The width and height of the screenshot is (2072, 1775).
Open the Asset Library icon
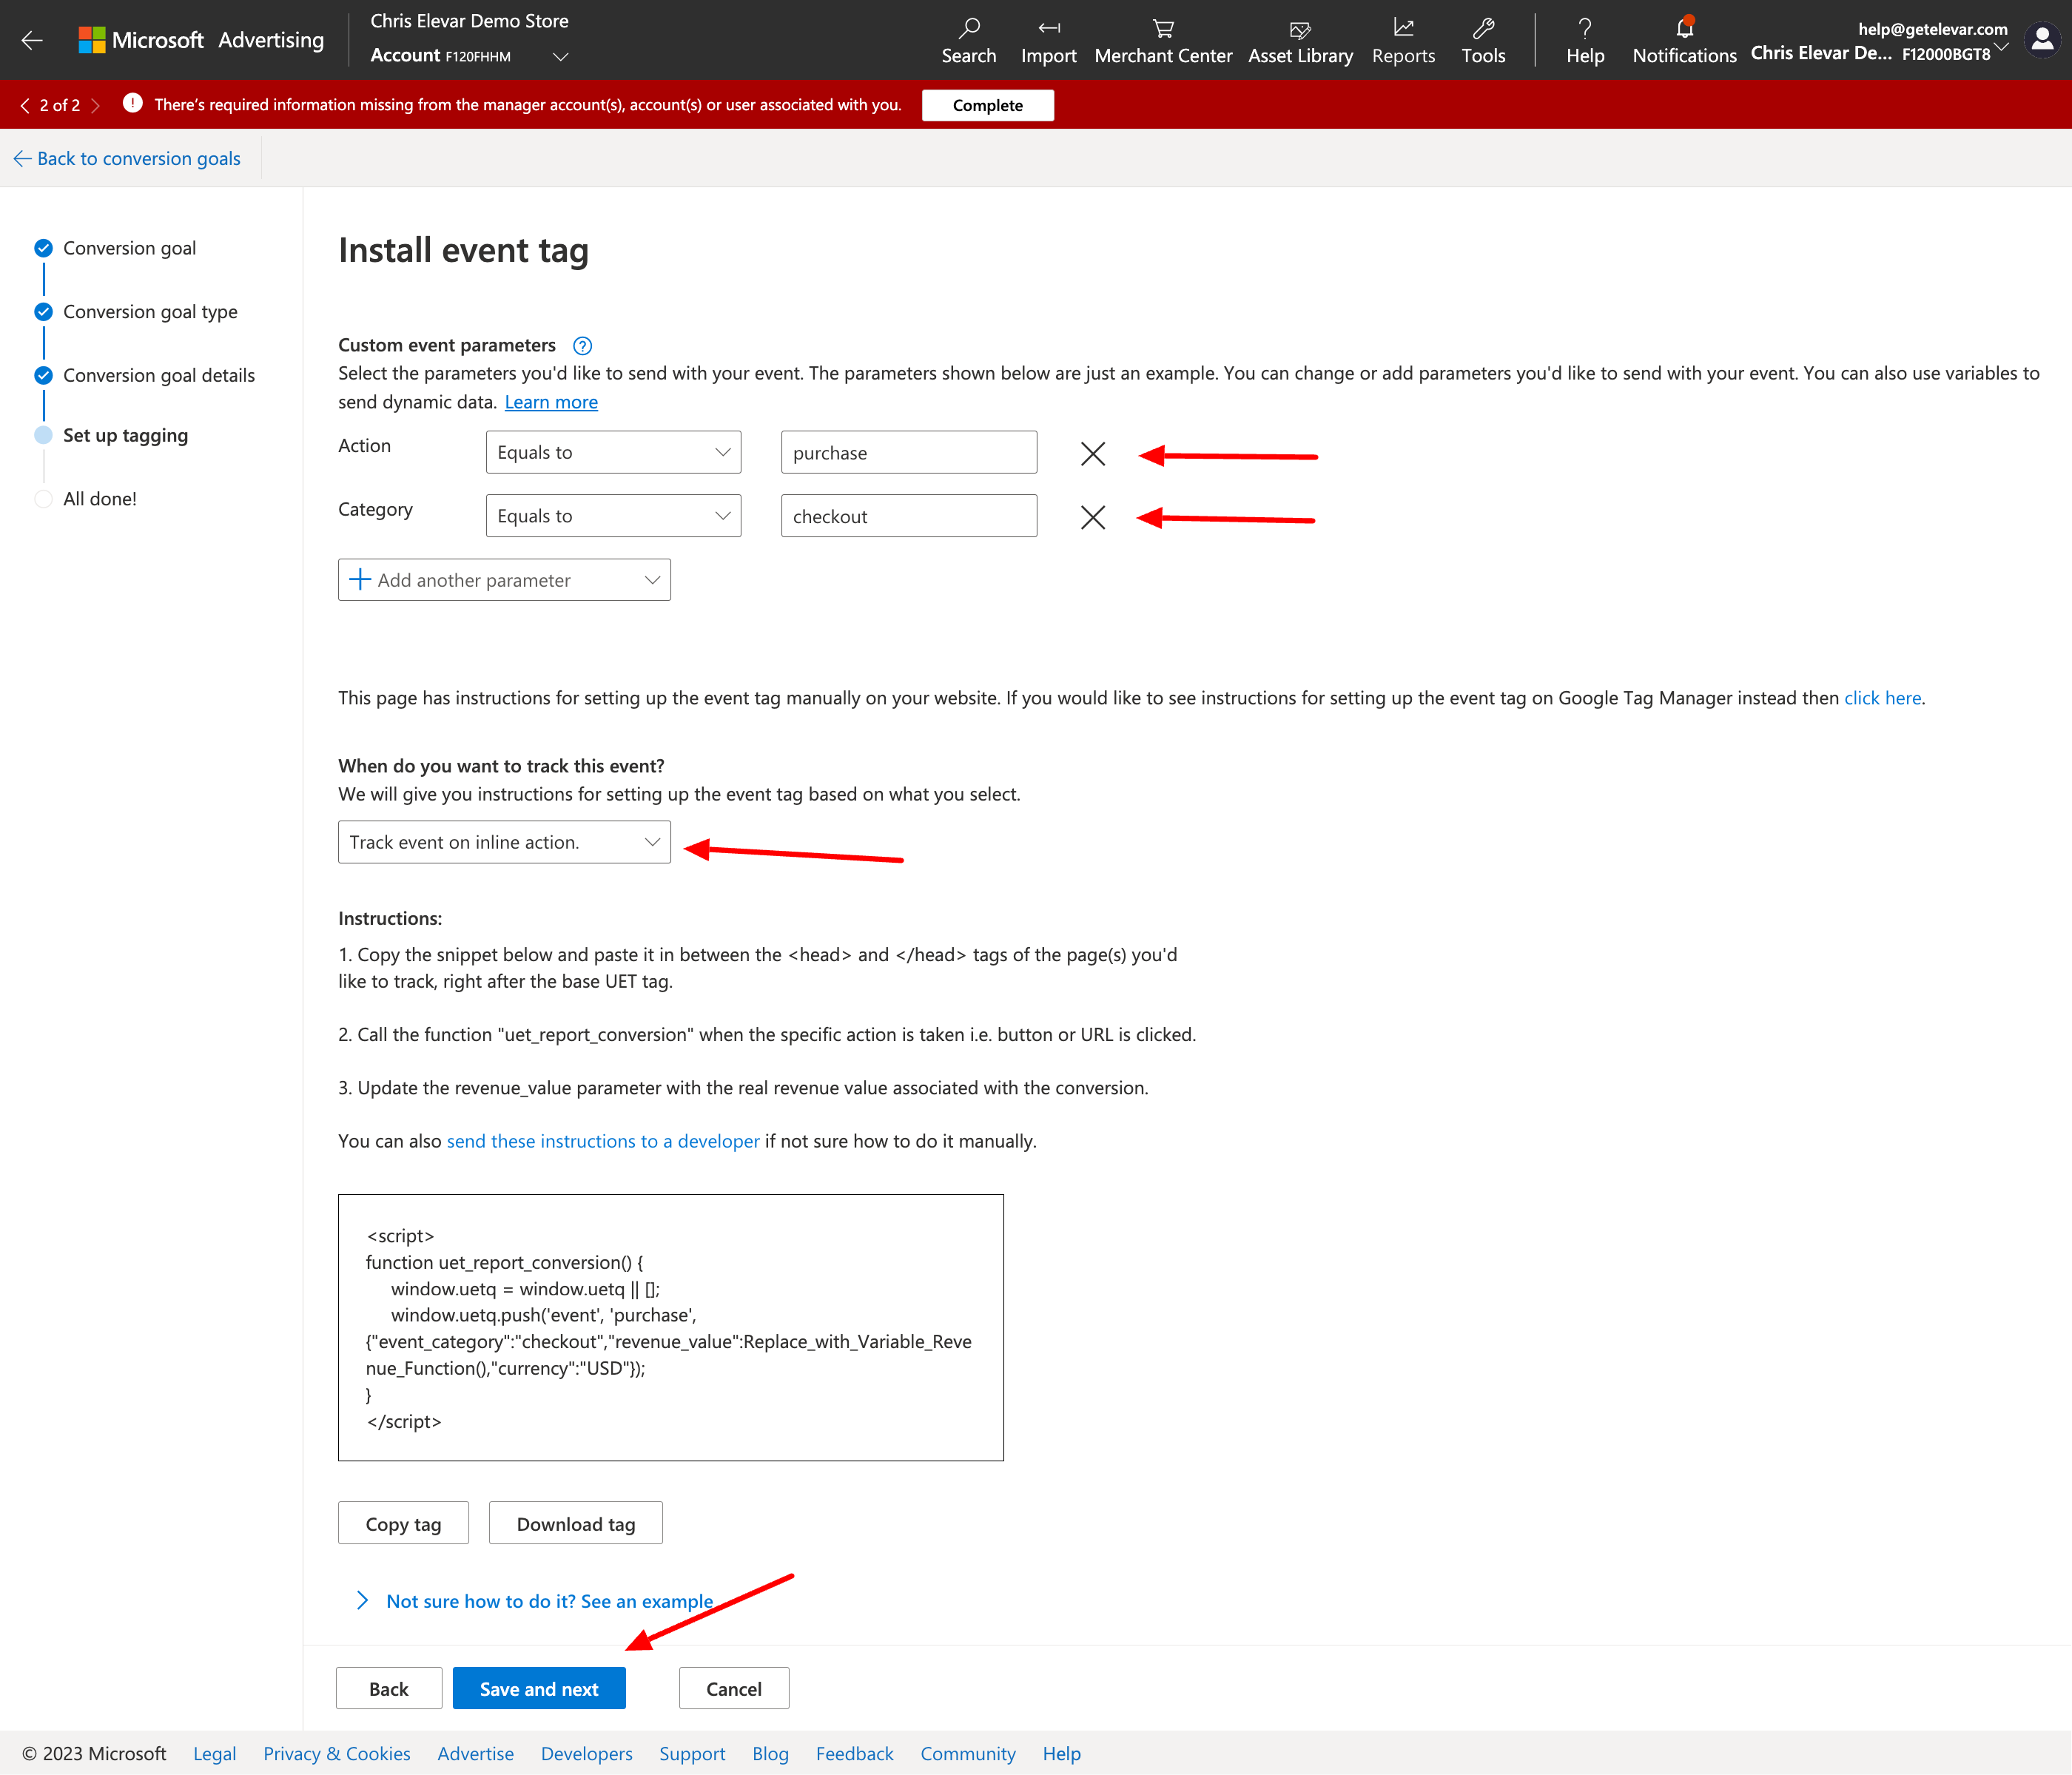pos(1300,29)
